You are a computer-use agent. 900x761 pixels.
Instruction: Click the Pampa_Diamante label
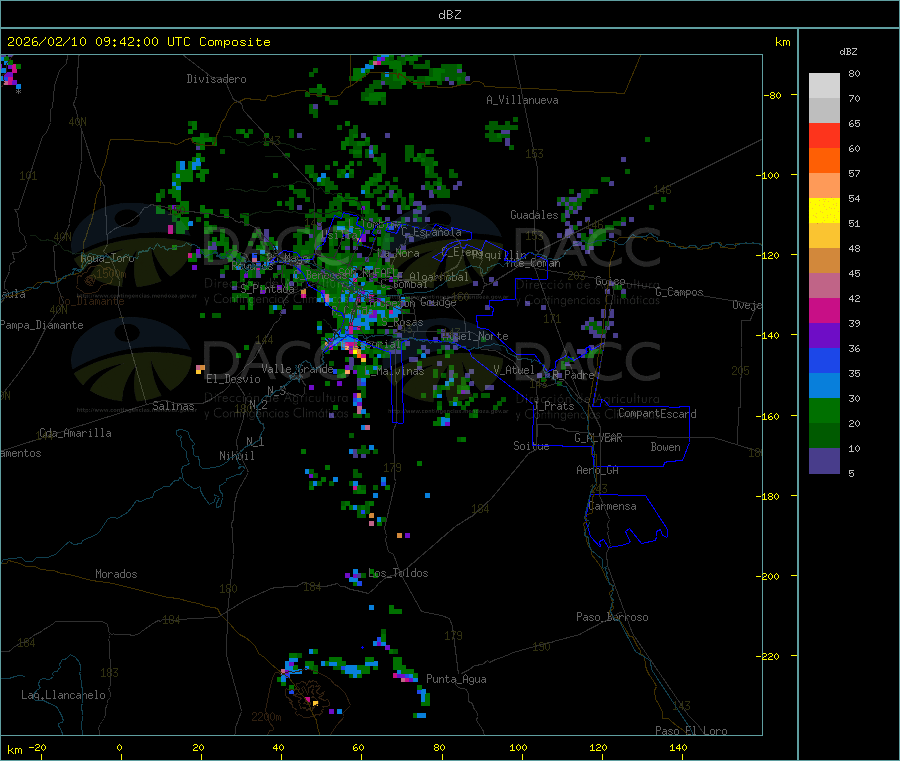42,325
